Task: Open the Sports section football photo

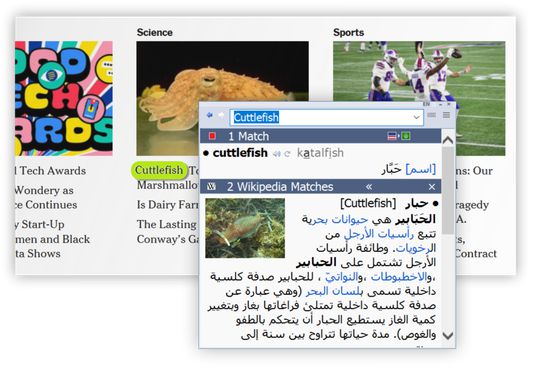Action: click(x=419, y=99)
